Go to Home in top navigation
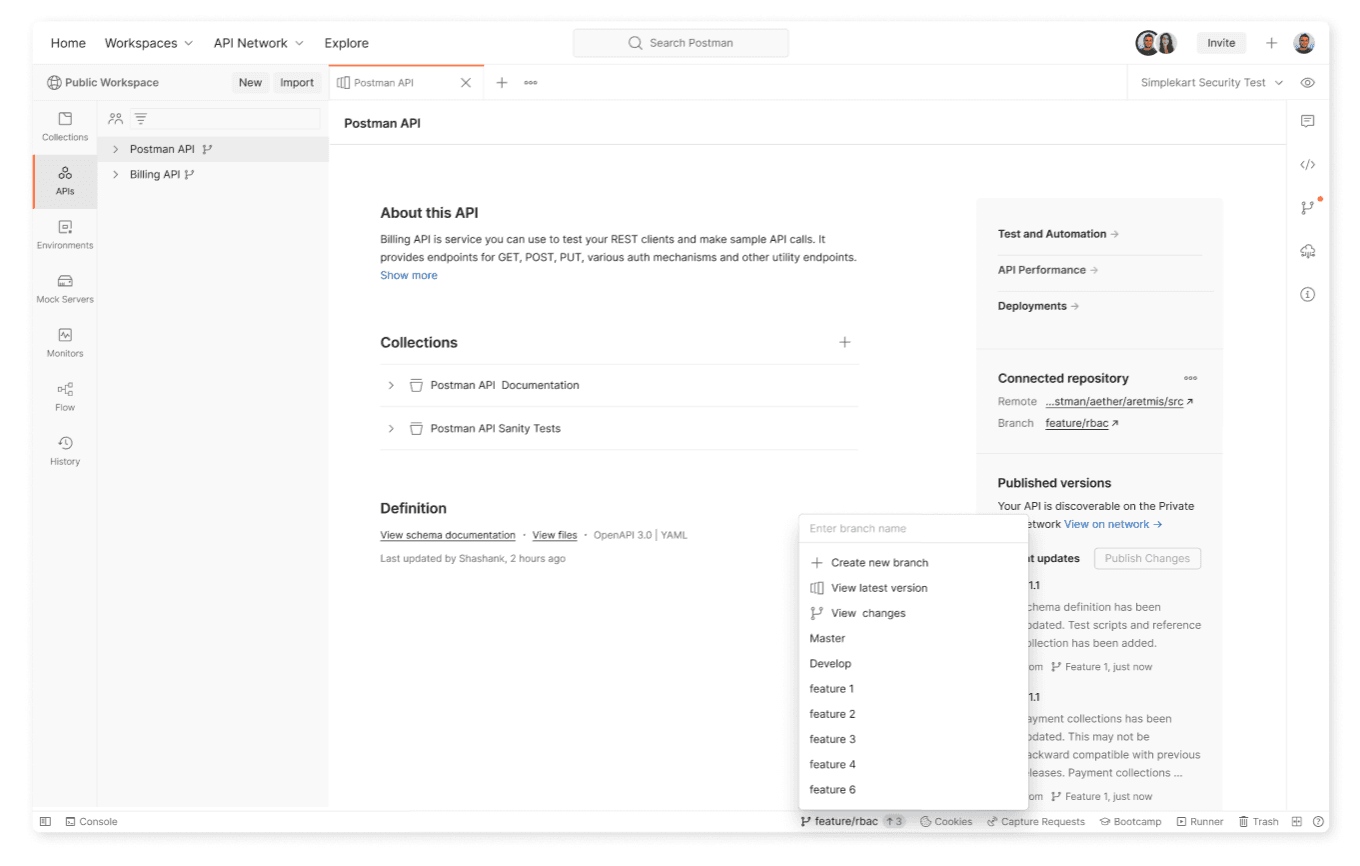 pyautogui.click(x=68, y=43)
